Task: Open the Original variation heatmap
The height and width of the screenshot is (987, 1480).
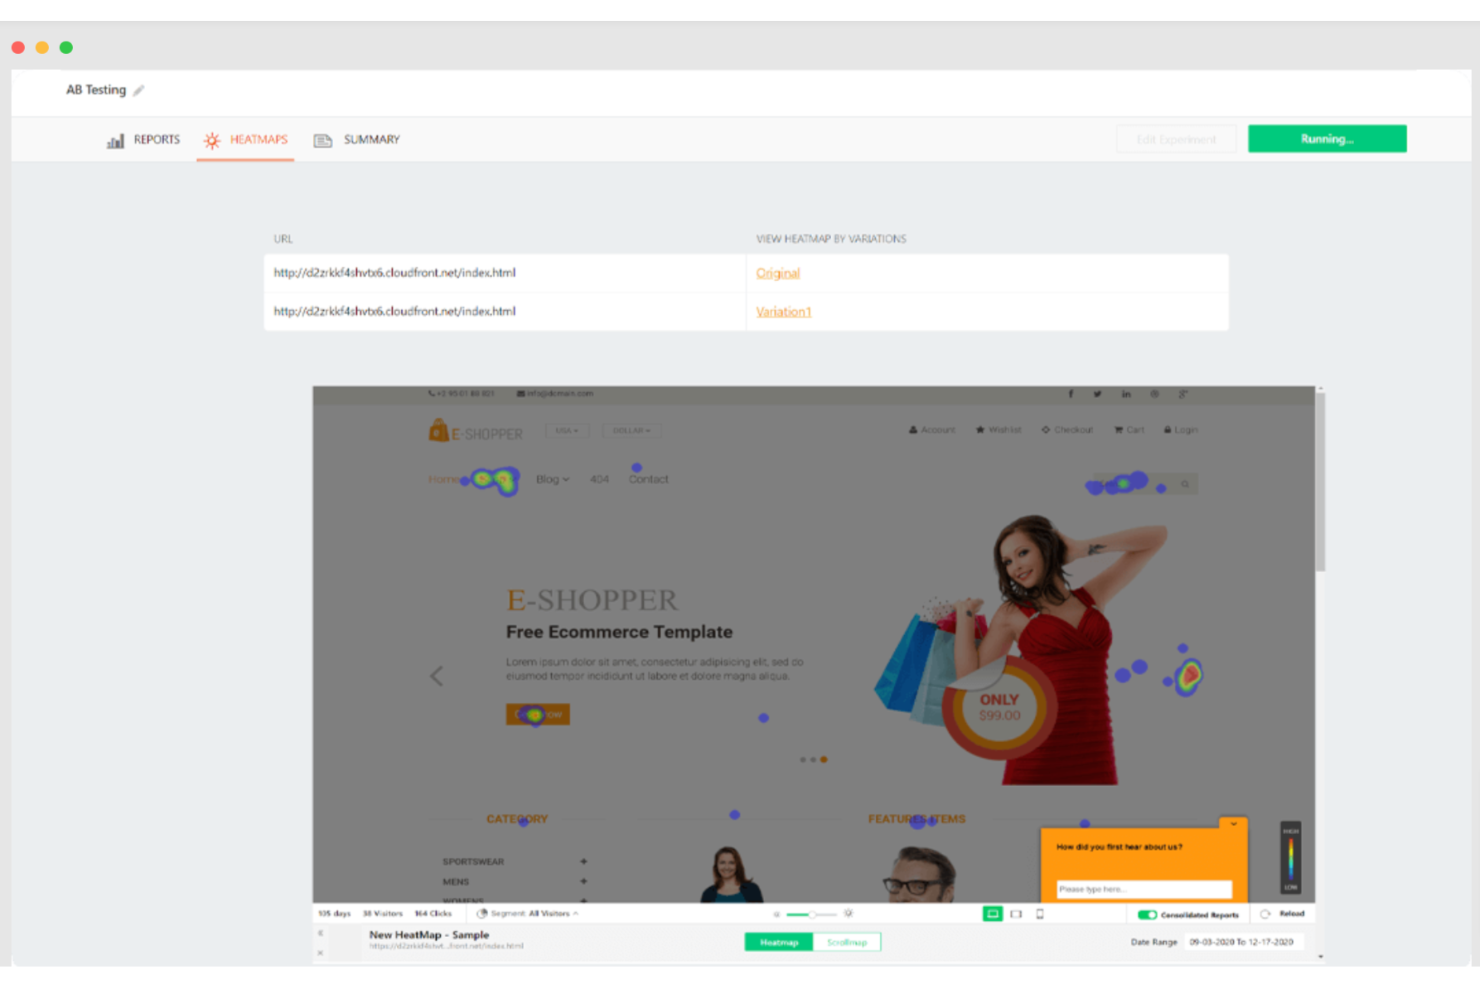Action: 778,272
